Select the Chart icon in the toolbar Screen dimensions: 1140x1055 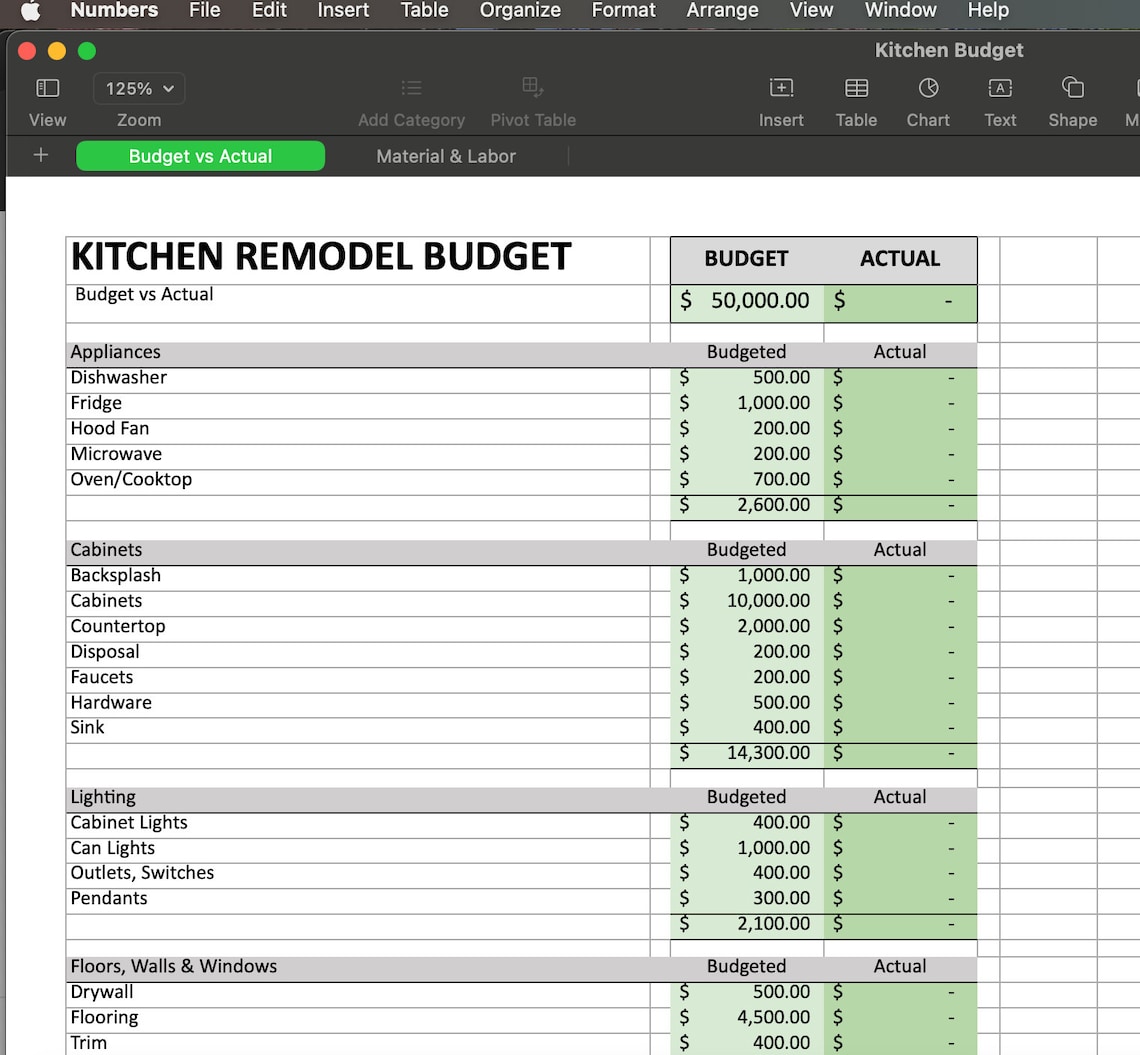coord(928,88)
